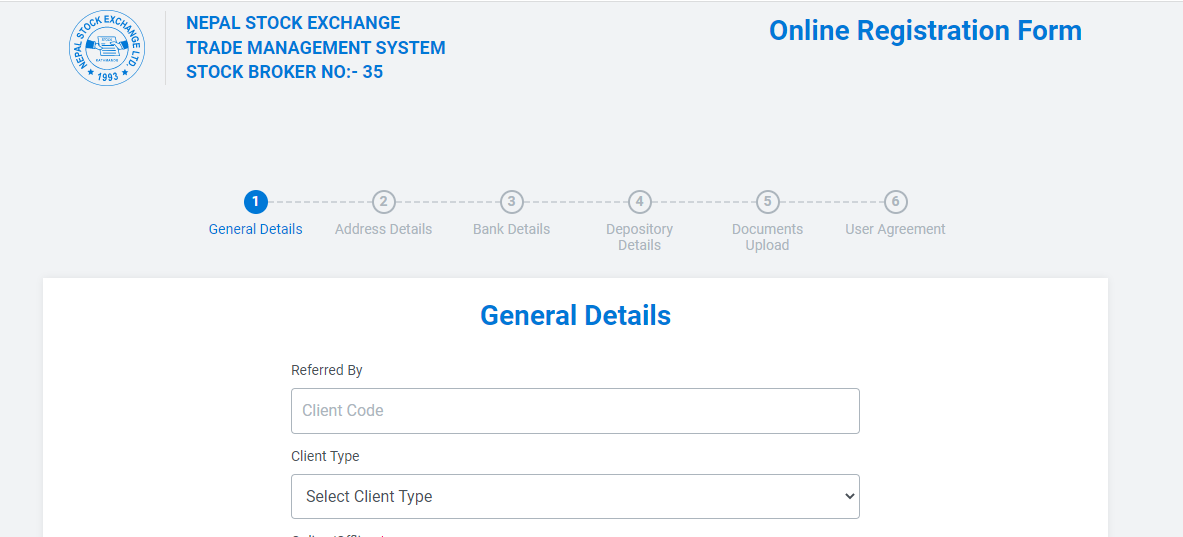Screen dimensions: 1183x537
Task: Jump to step 3 circle icon
Action: (512, 202)
